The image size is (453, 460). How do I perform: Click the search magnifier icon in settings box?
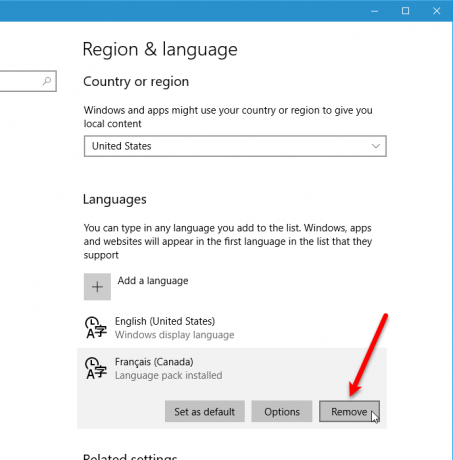tap(47, 81)
